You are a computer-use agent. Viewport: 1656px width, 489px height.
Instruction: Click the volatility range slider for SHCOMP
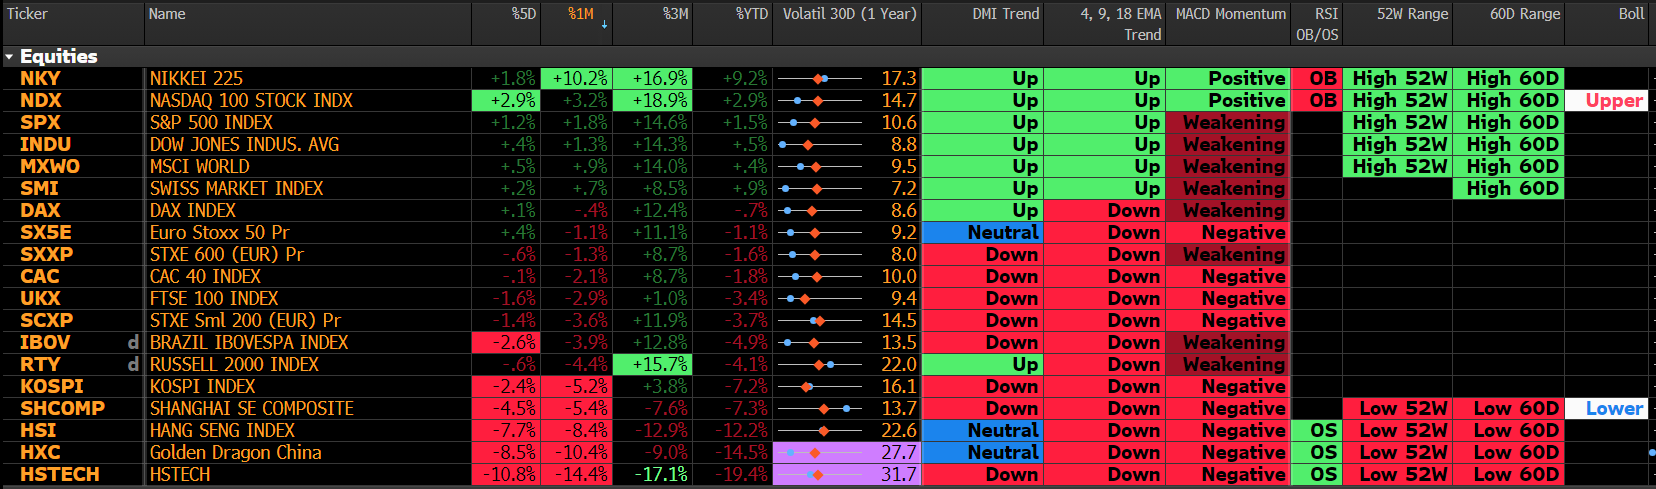820,408
